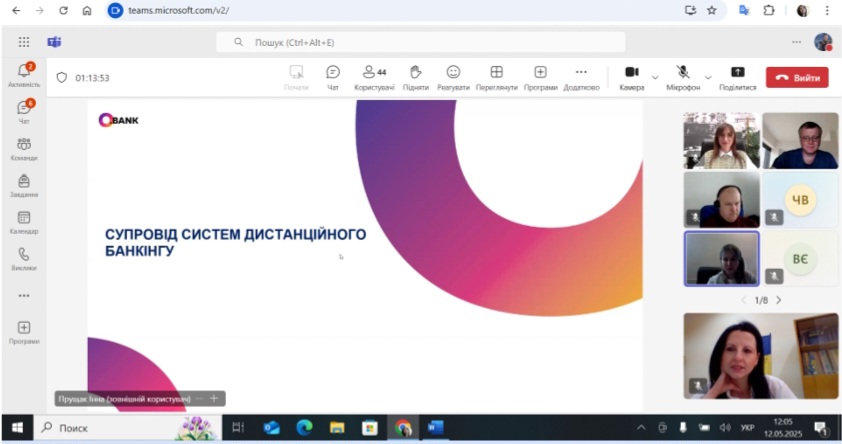Open the Переглянути view options
842x444 pixels.
496,76
